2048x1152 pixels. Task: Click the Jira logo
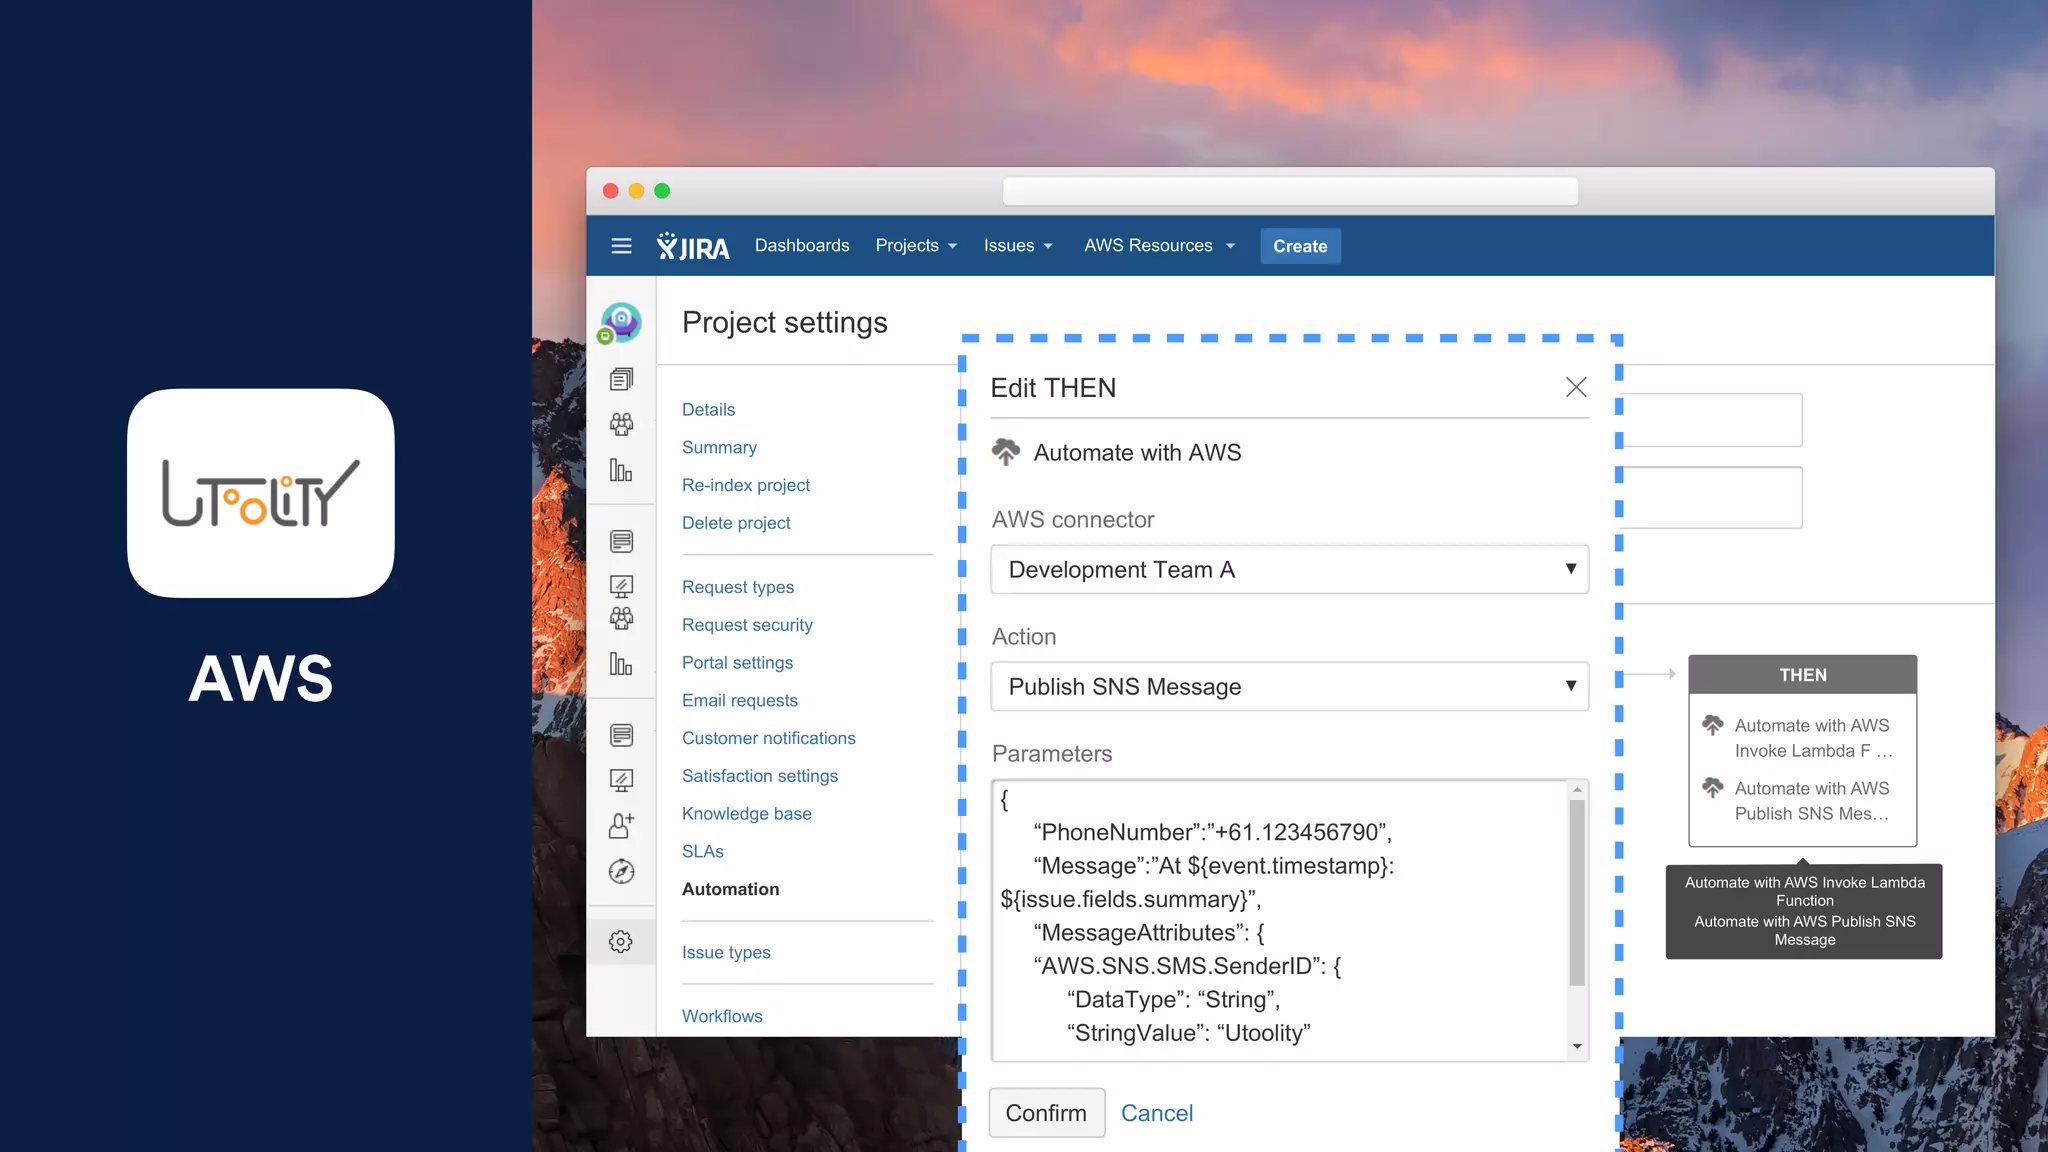[x=692, y=246]
